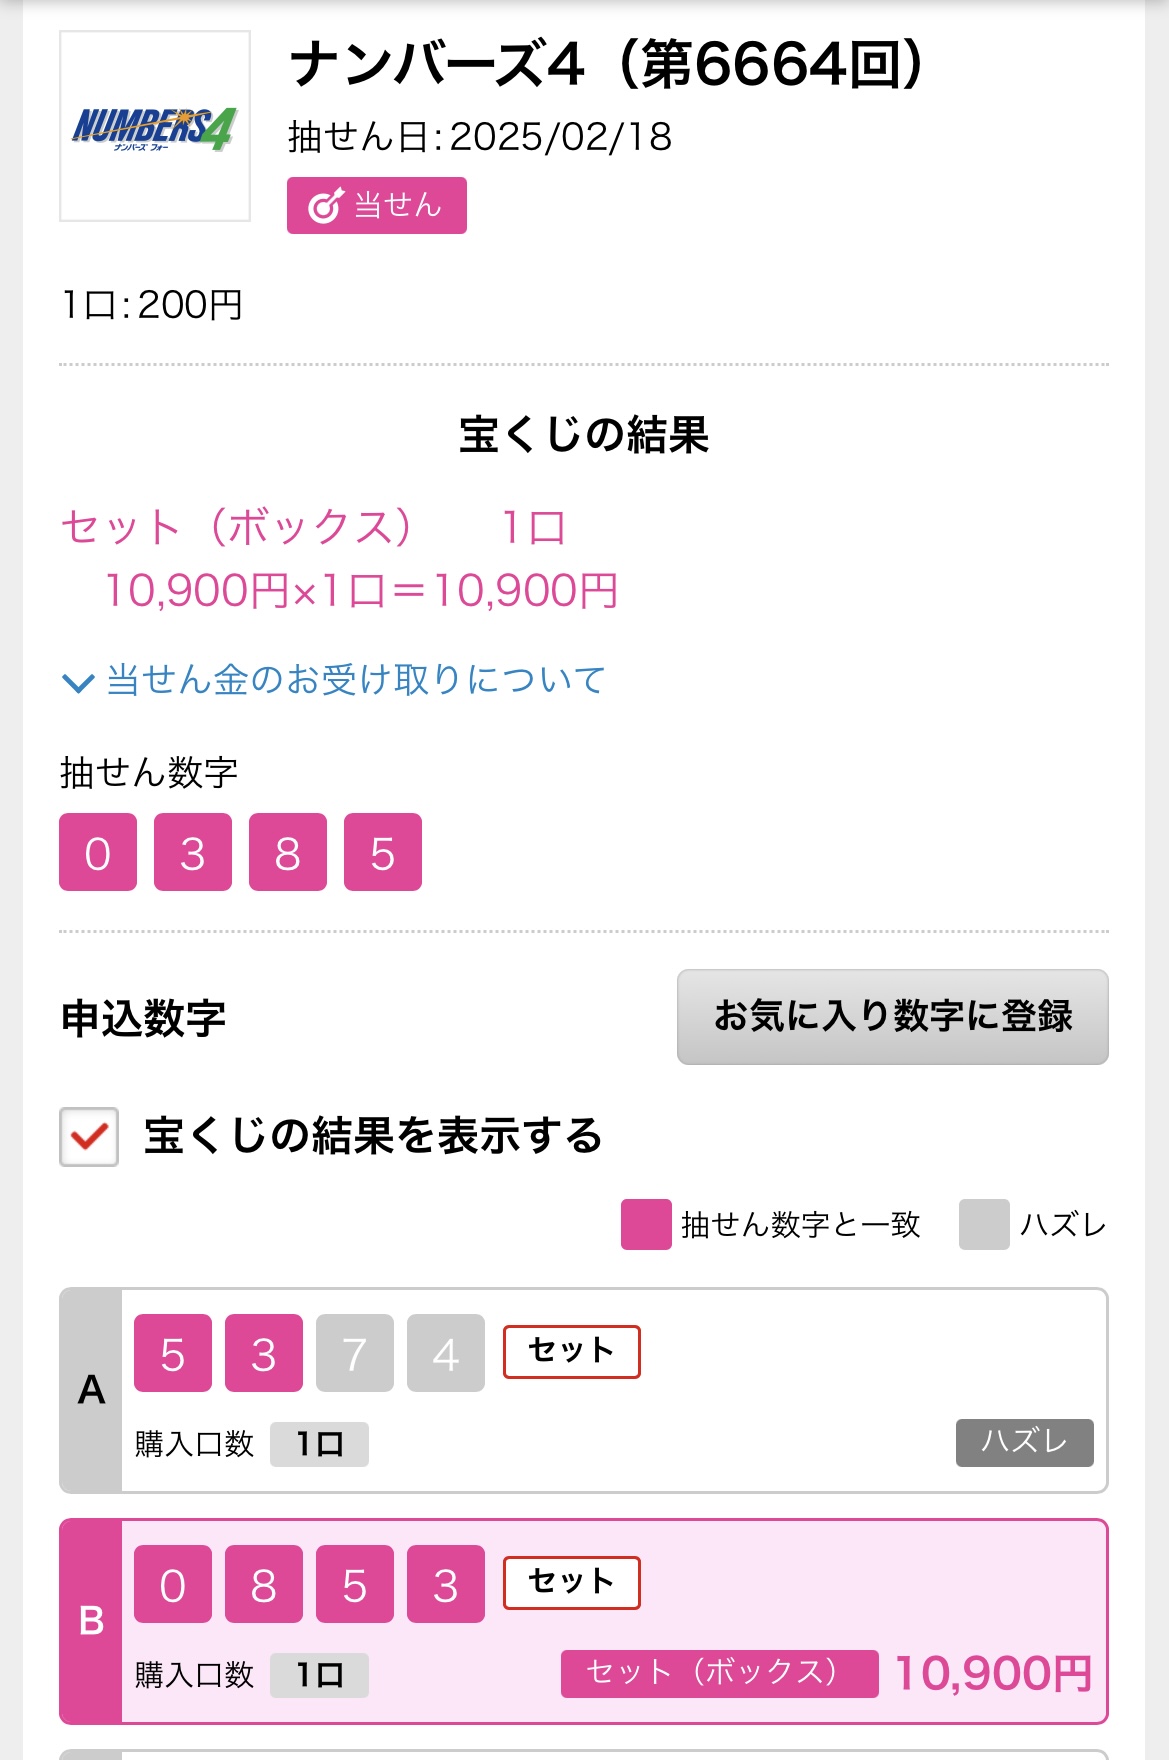Click the drawn number 5 tile
Screen dimensions: 1169x1760
(x=383, y=852)
